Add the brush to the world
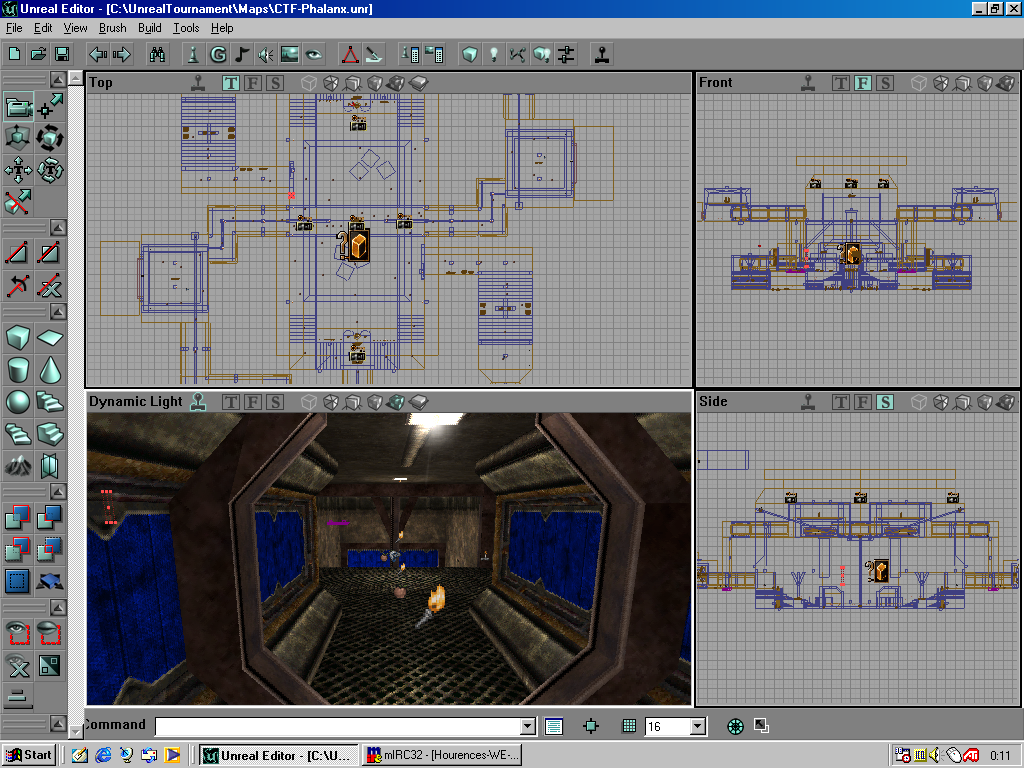 tap(16, 517)
